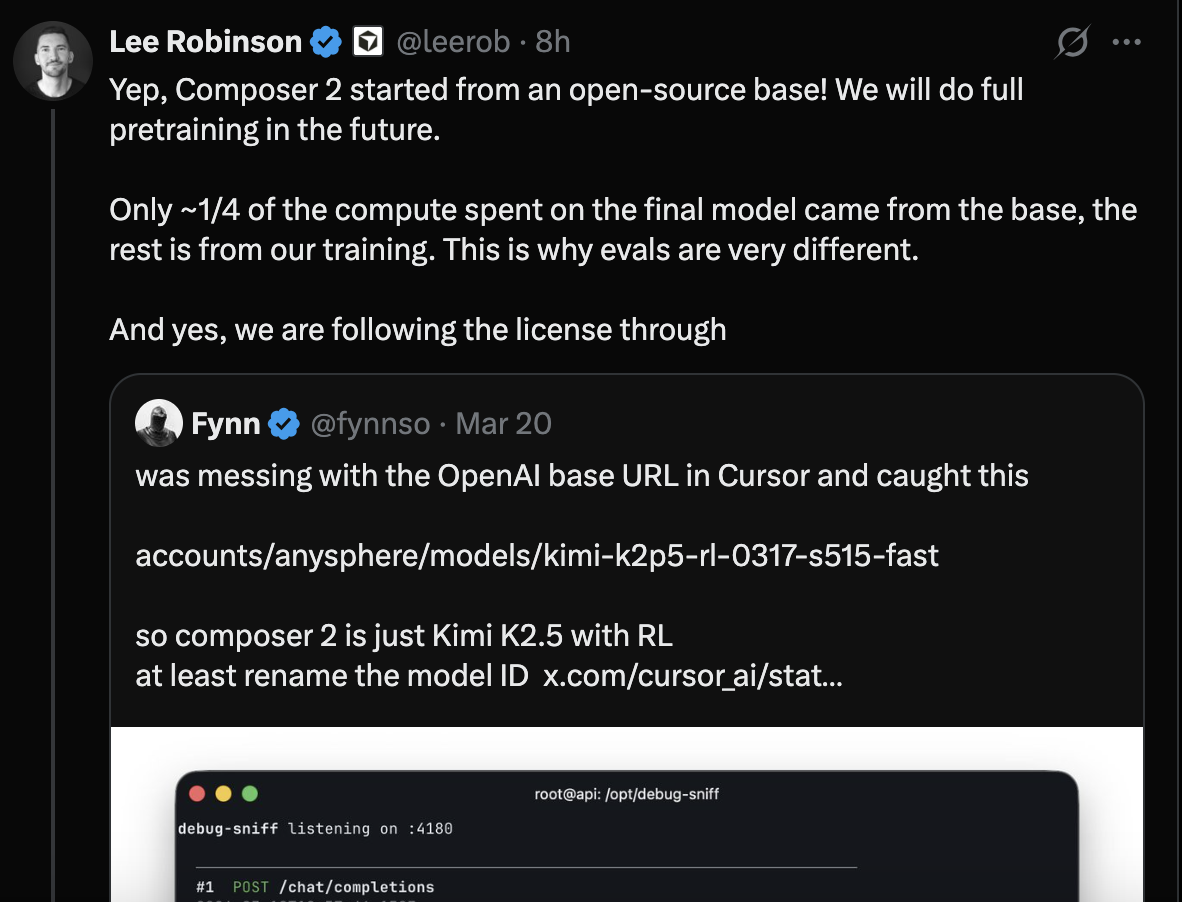Click the @fynnso handle
This screenshot has height=902, width=1182.
coord(370,424)
